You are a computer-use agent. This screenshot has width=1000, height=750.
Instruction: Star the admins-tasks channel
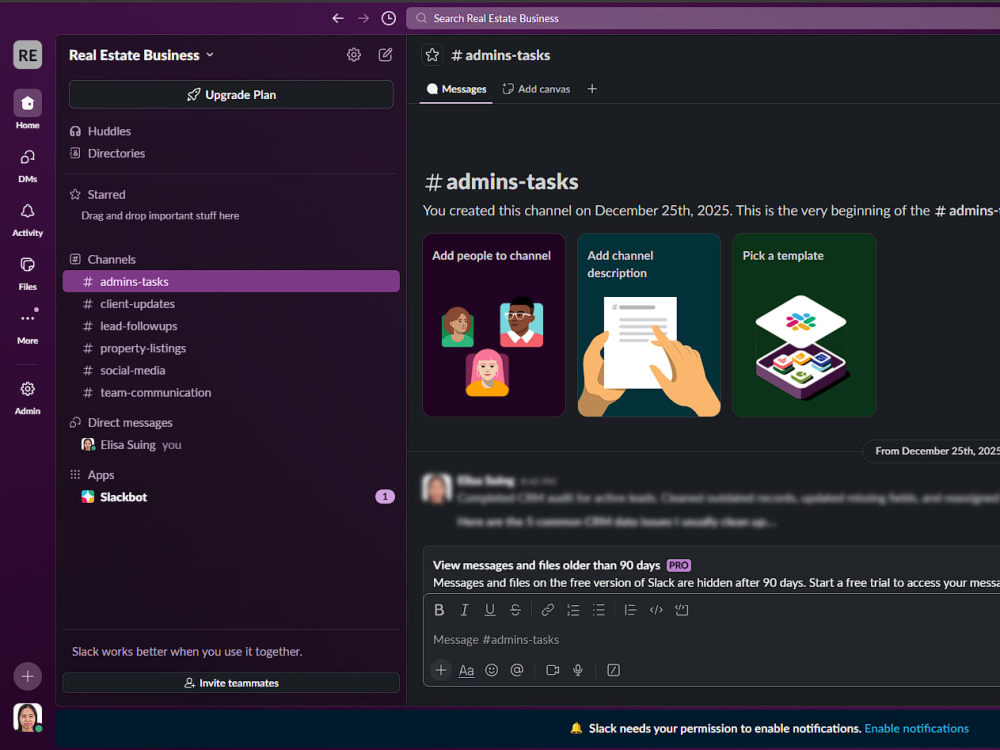[x=432, y=55]
